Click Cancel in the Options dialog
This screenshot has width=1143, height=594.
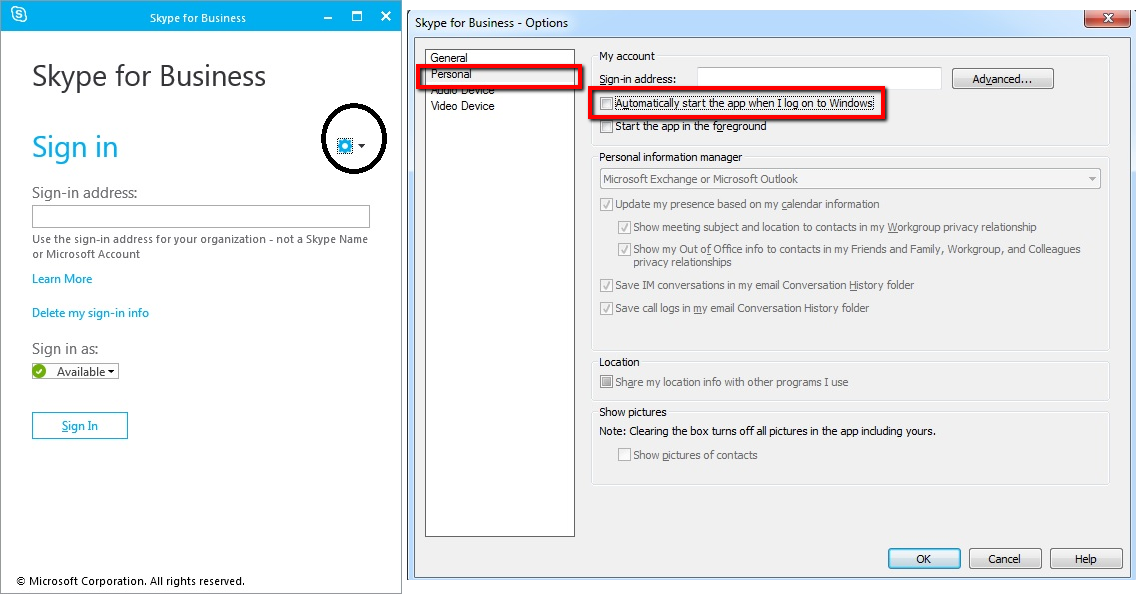pyautogui.click(x=1004, y=559)
